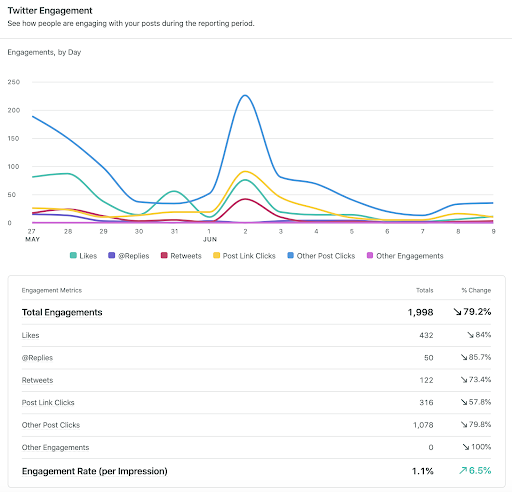Click the green up arrow beside 6.5%
512x492 pixels.
click(x=463, y=471)
